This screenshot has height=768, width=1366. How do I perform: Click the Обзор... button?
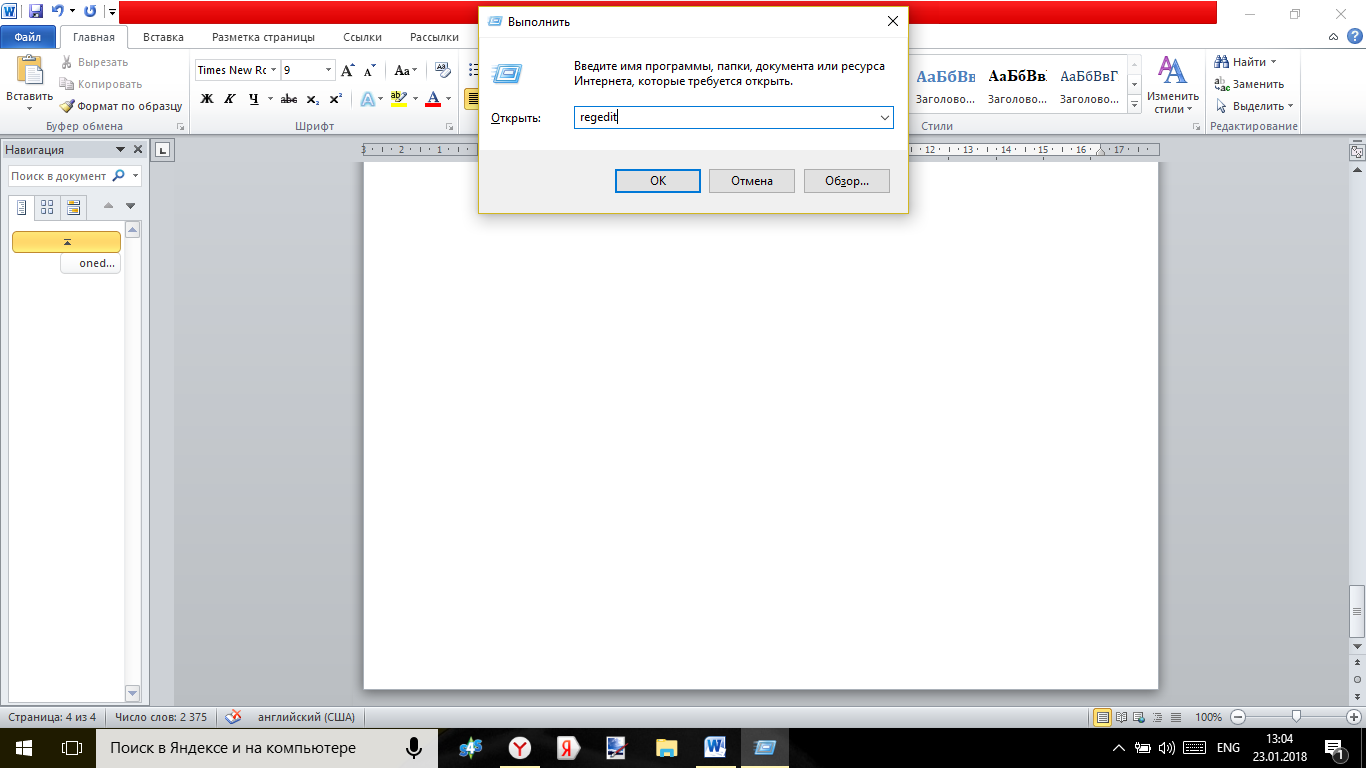pos(846,181)
